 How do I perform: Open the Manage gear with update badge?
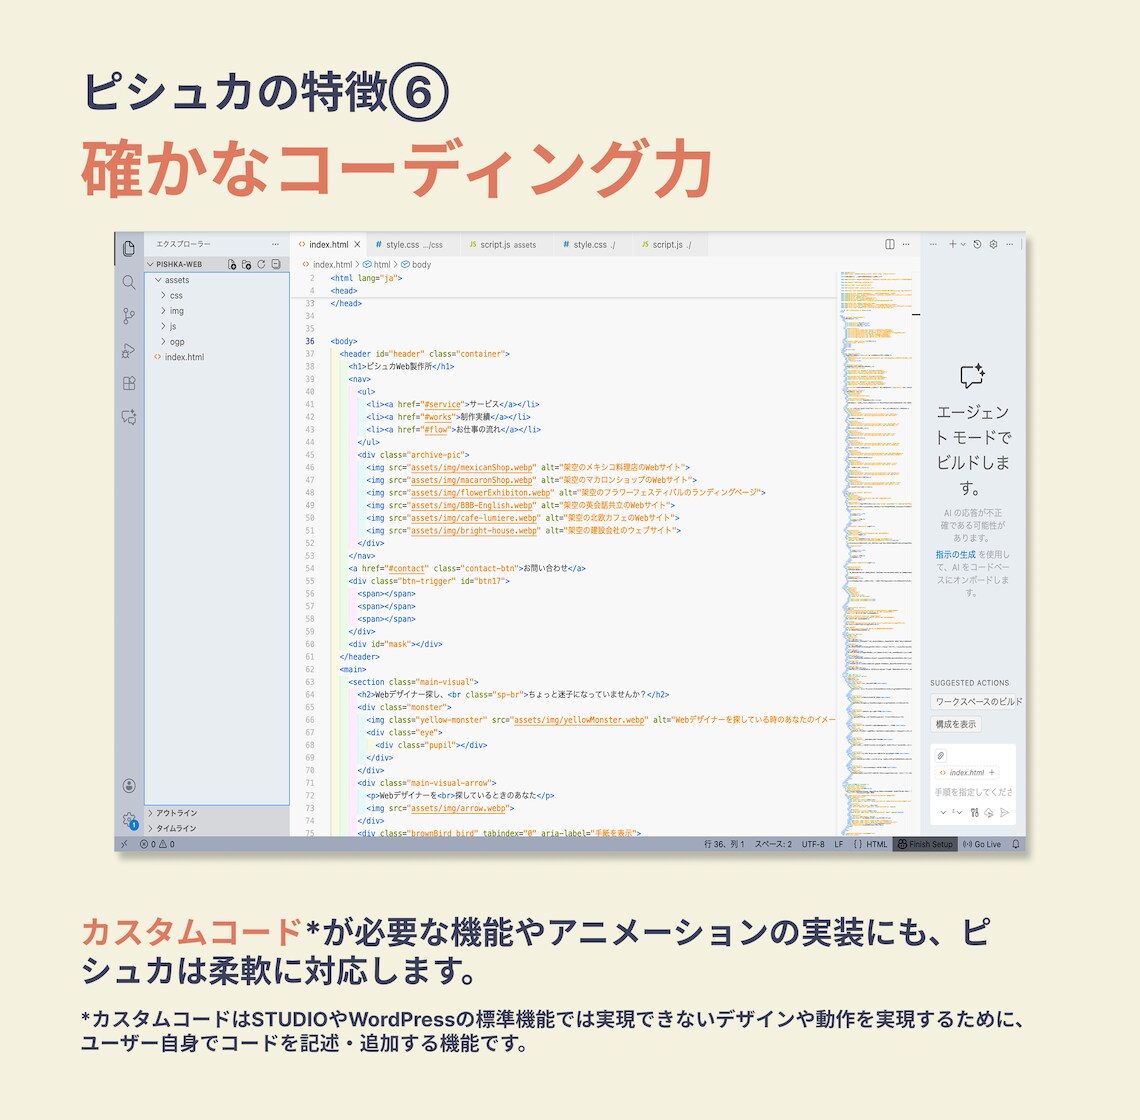click(x=129, y=820)
